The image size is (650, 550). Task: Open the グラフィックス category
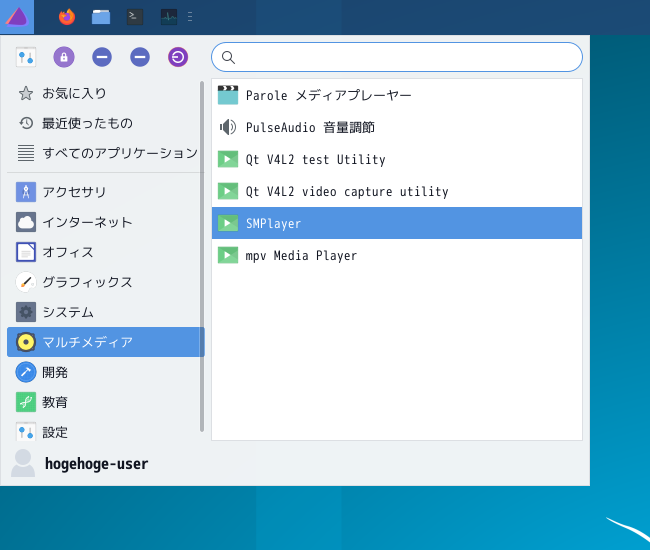[x=104, y=282]
